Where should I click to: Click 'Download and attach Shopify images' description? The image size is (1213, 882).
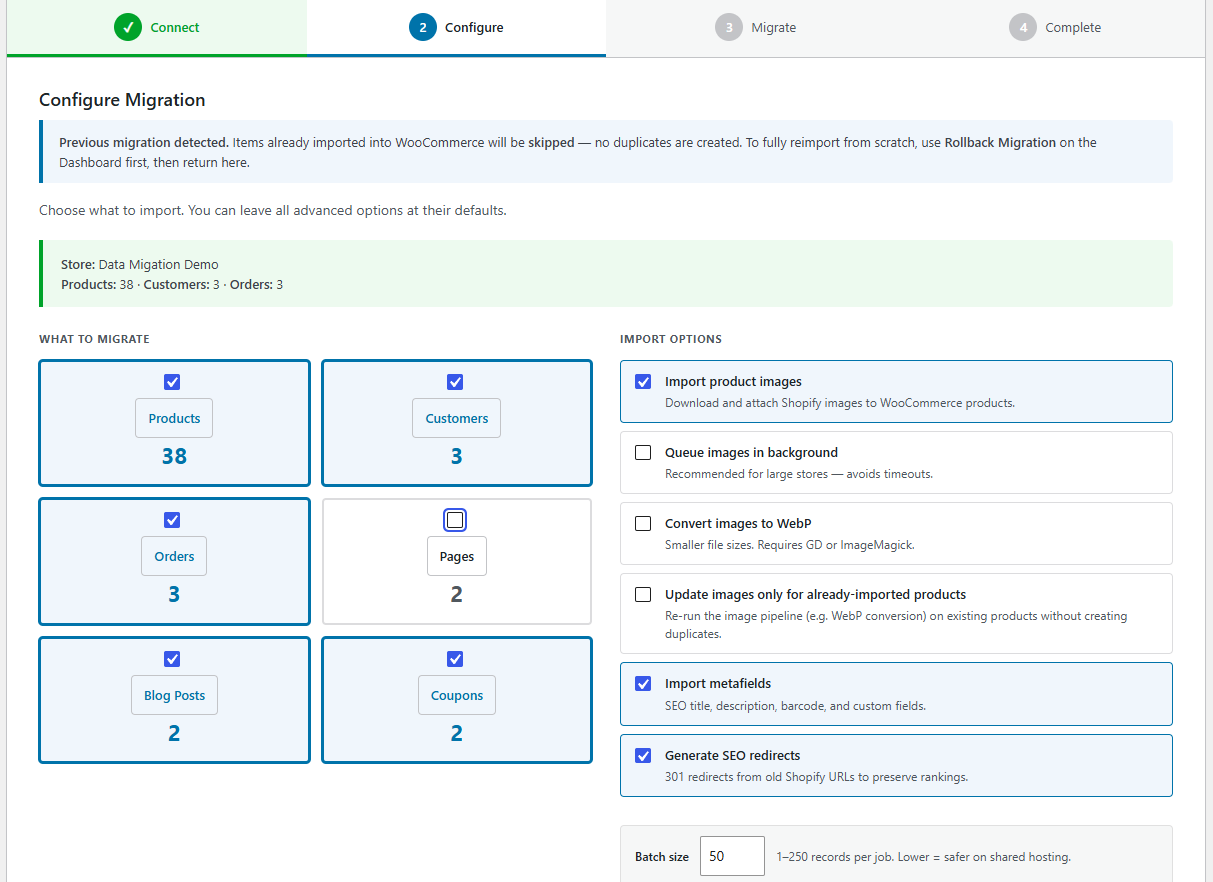tap(840, 403)
